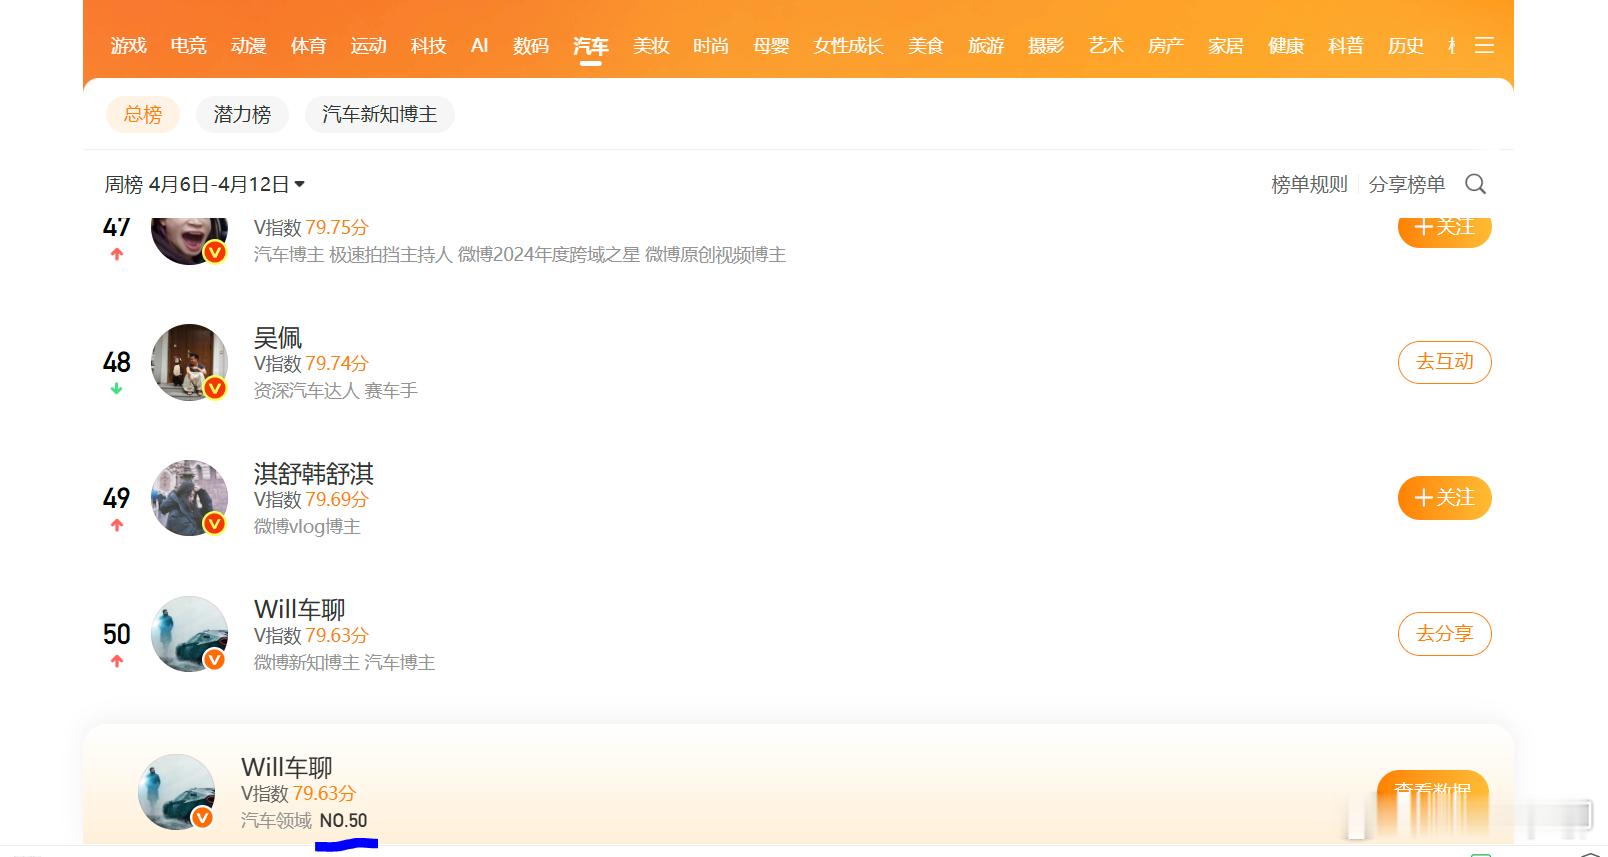Viewport: 1608px width, 857px height.
Task: Click 吴佩's orange verified V badge
Action: (215, 388)
